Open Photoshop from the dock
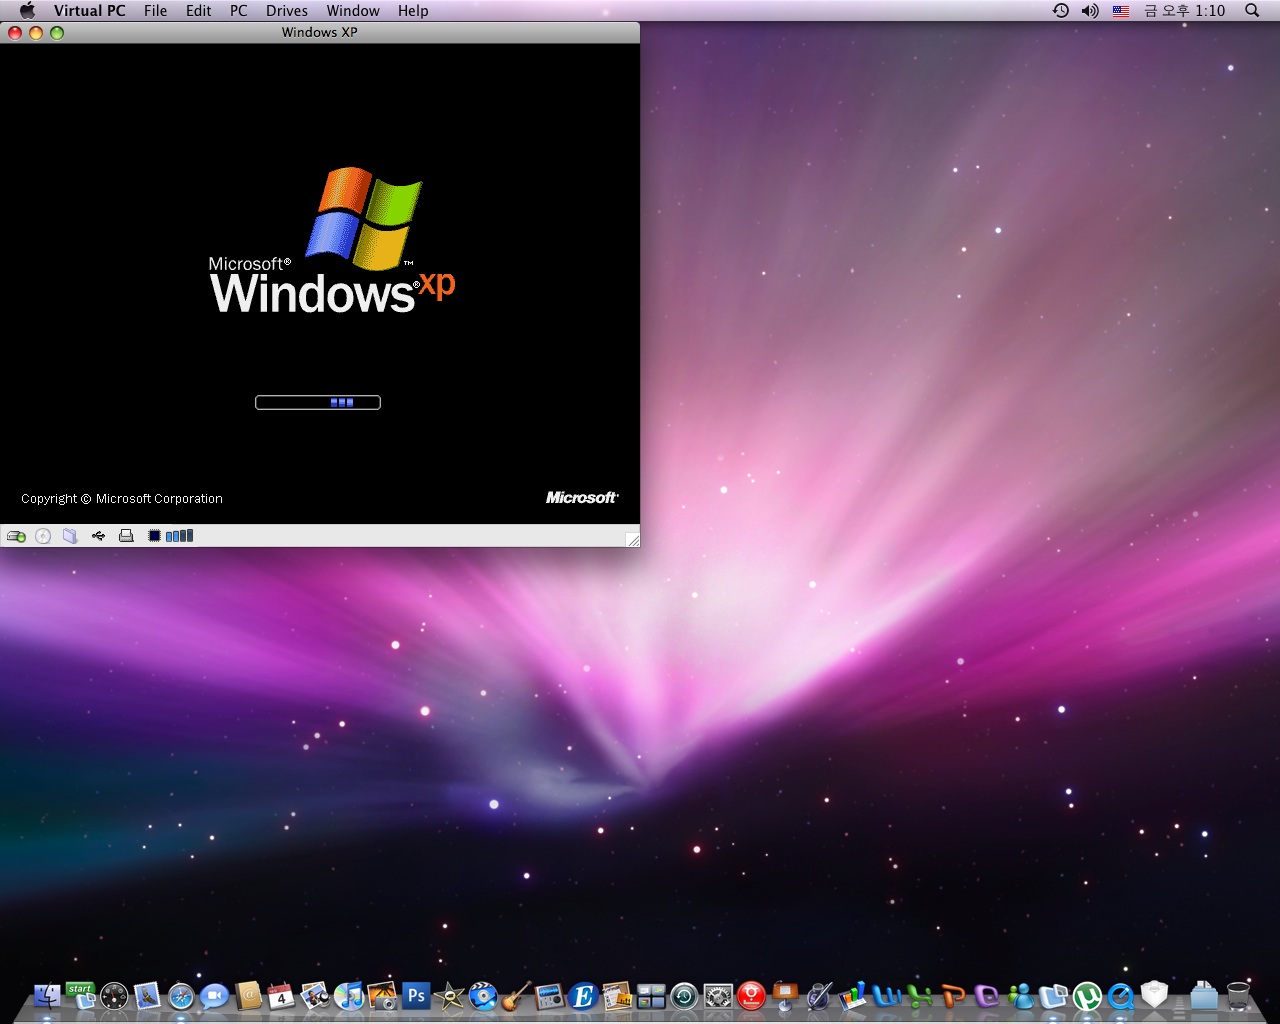Image resolution: width=1280 pixels, height=1024 pixels. click(x=416, y=996)
